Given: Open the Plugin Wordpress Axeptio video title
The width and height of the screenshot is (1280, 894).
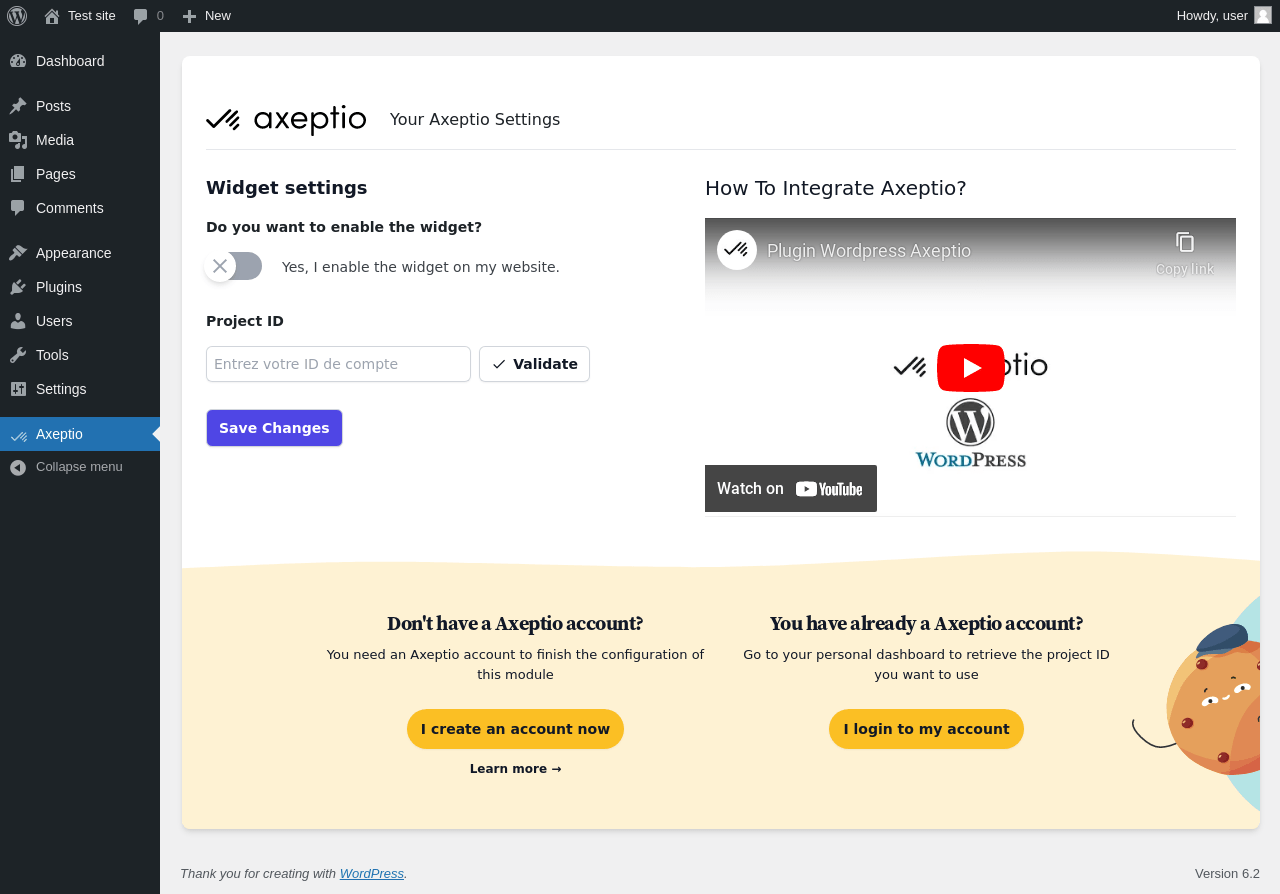Looking at the screenshot, I should click(869, 251).
